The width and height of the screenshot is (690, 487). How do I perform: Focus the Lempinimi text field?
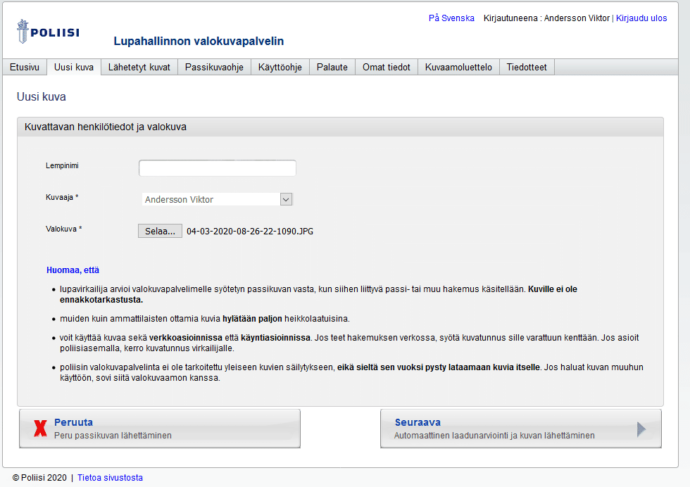point(217,168)
